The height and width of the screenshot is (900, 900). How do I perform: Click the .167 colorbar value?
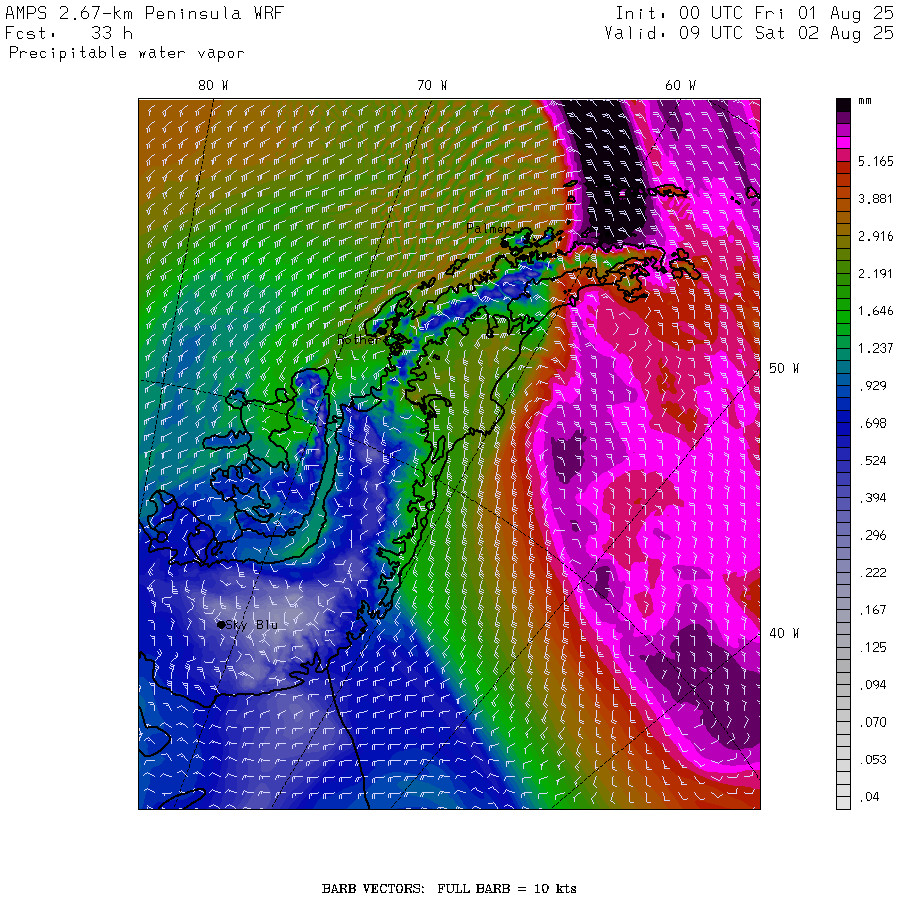[873, 610]
